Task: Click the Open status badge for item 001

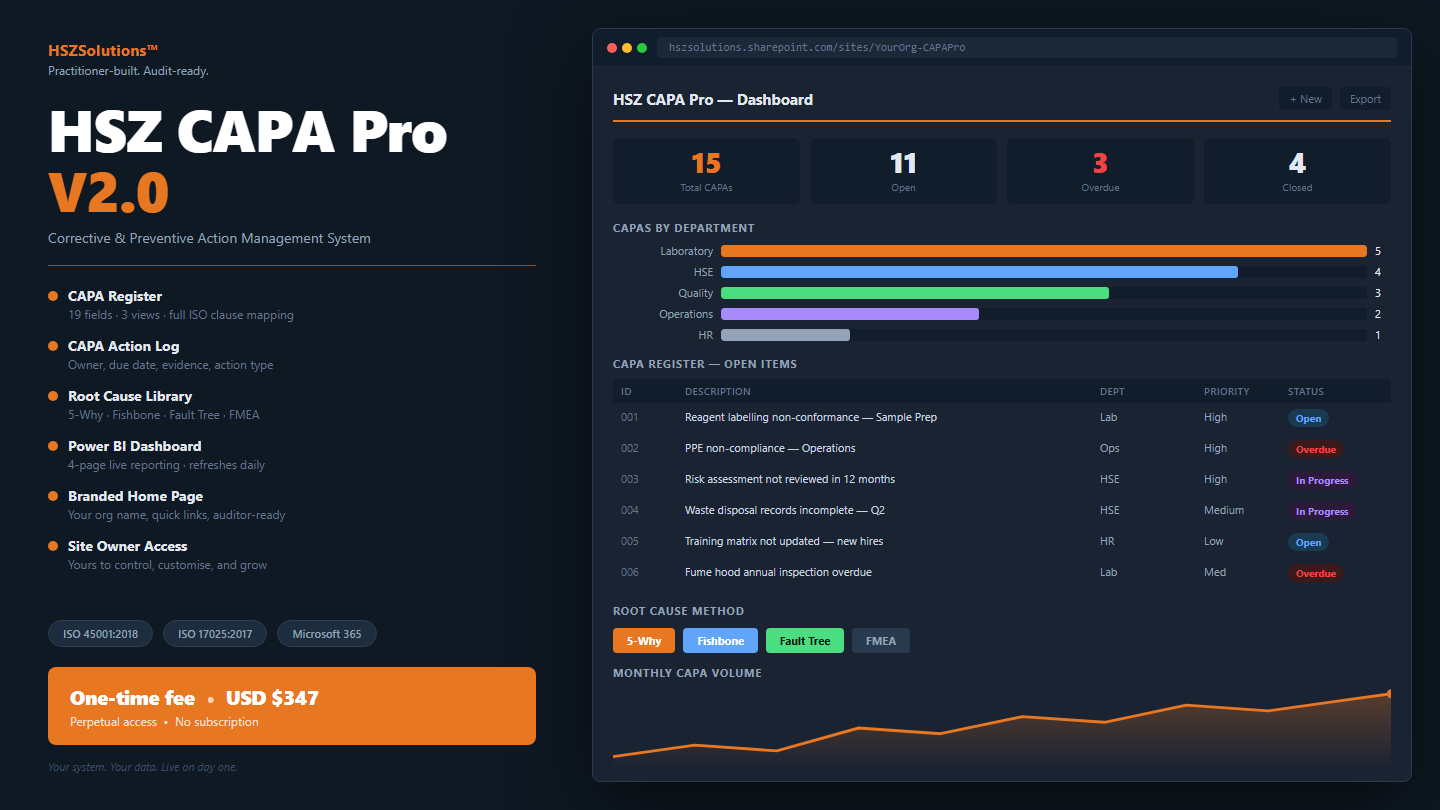Action: (1308, 418)
